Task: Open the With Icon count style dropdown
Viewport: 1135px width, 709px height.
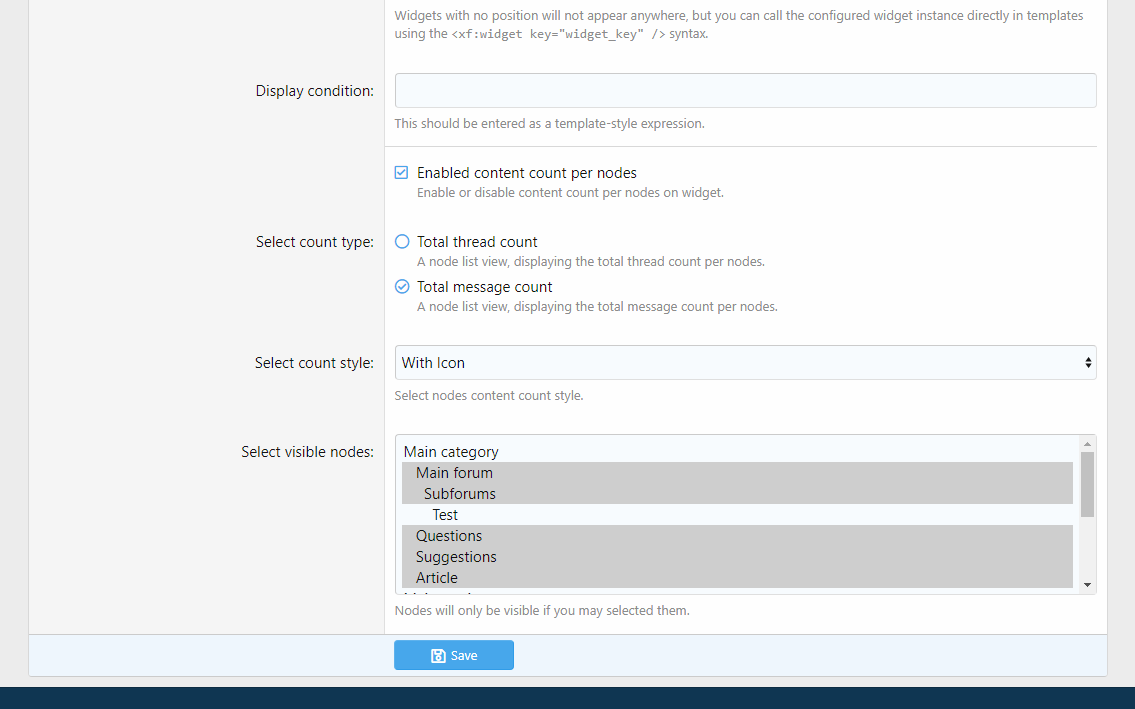Action: point(745,363)
